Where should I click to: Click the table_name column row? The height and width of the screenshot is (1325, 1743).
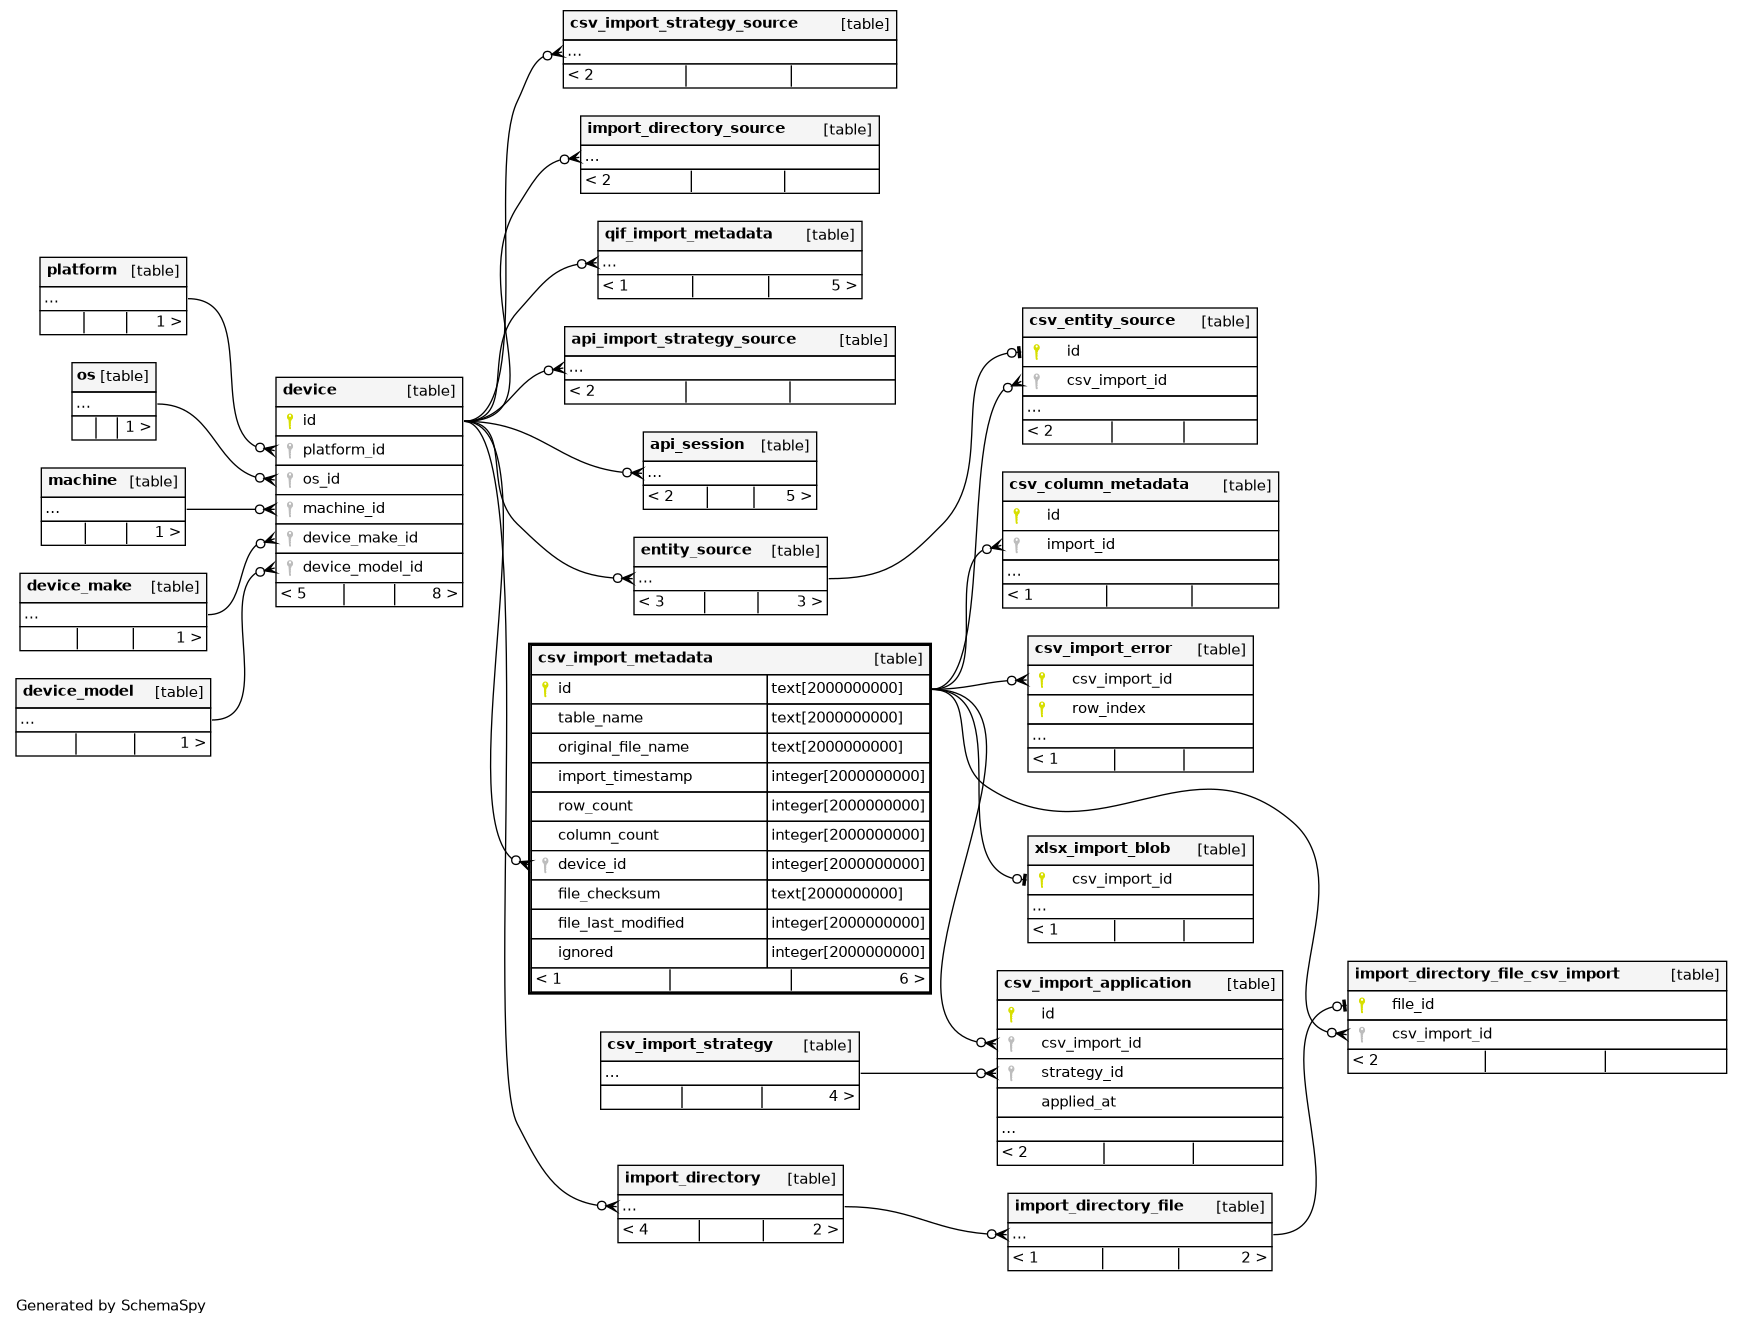[730, 719]
